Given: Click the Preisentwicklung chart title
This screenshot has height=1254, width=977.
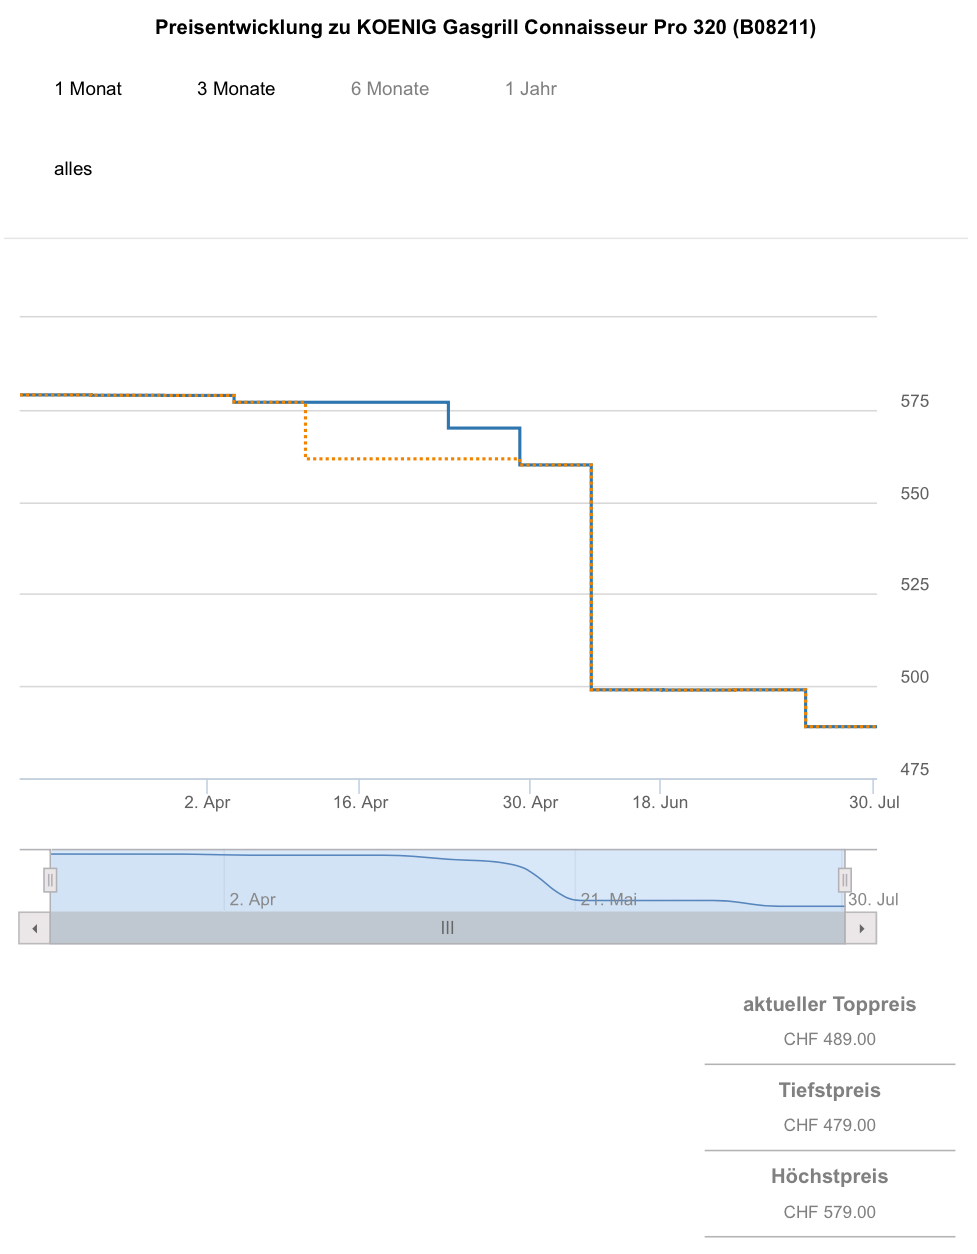Looking at the screenshot, I should [x=485, y=28].
